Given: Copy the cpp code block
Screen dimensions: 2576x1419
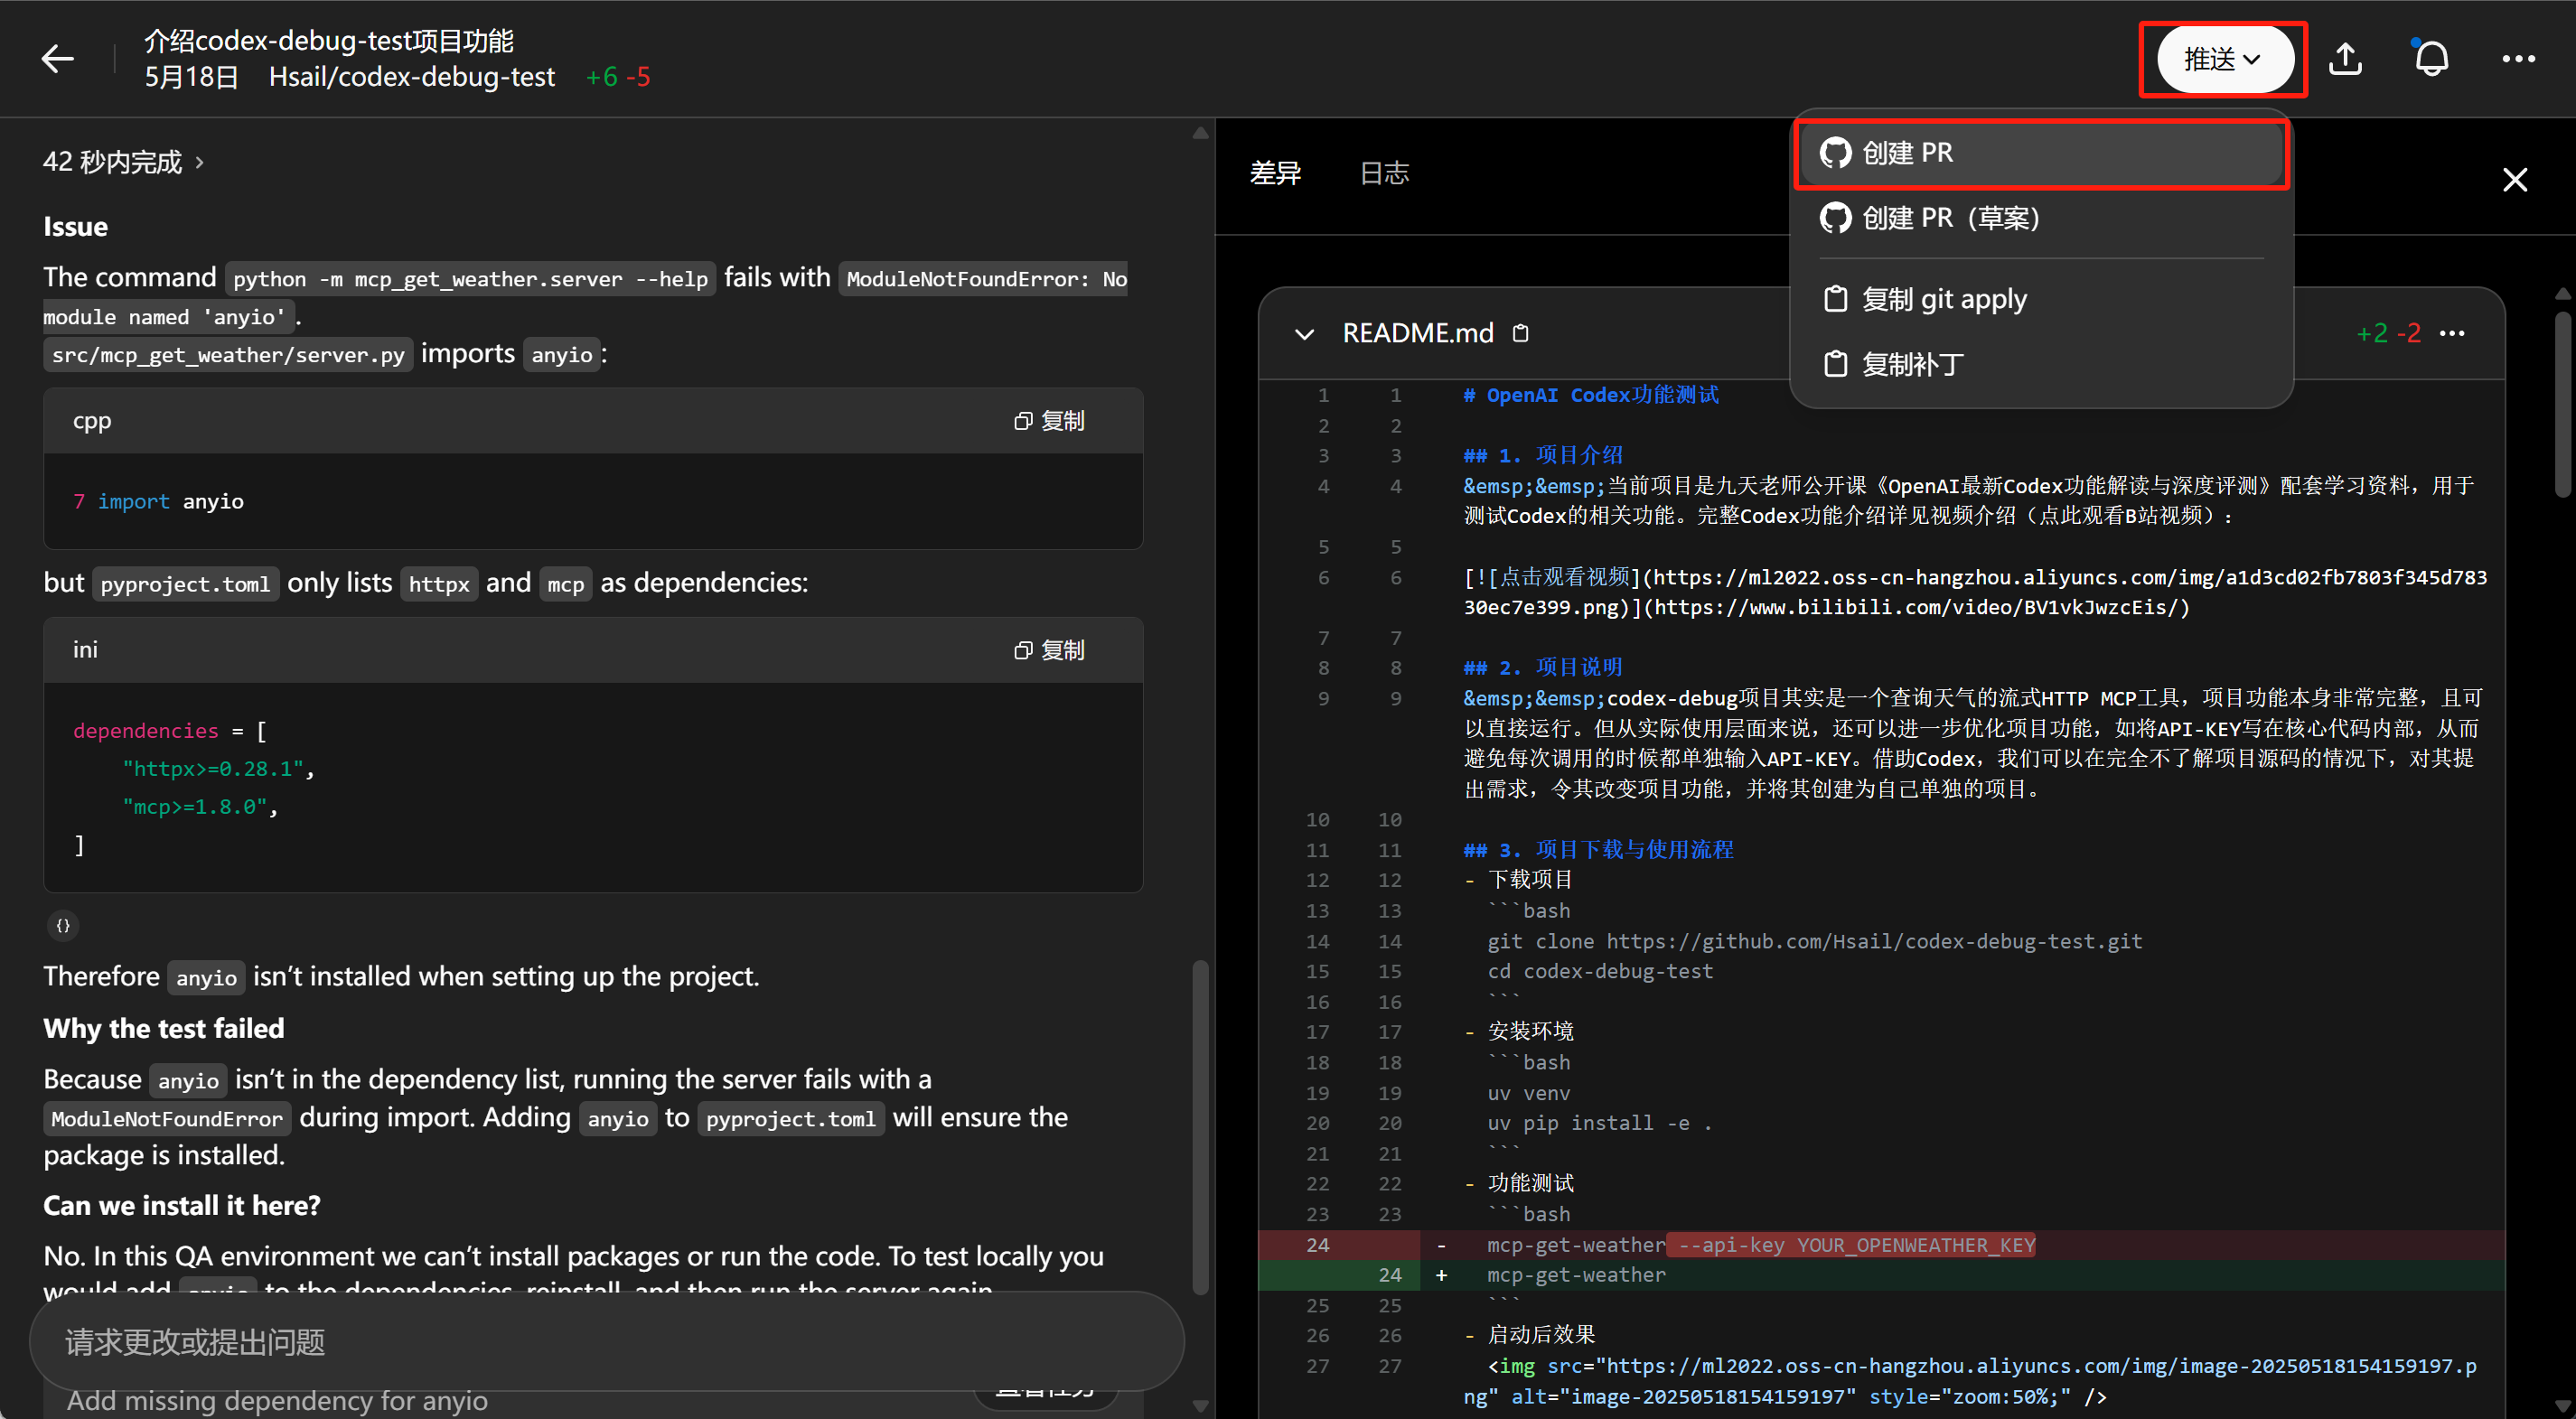Looking at the screenshot, I should pyautogui.click(x=1049, y=421).
